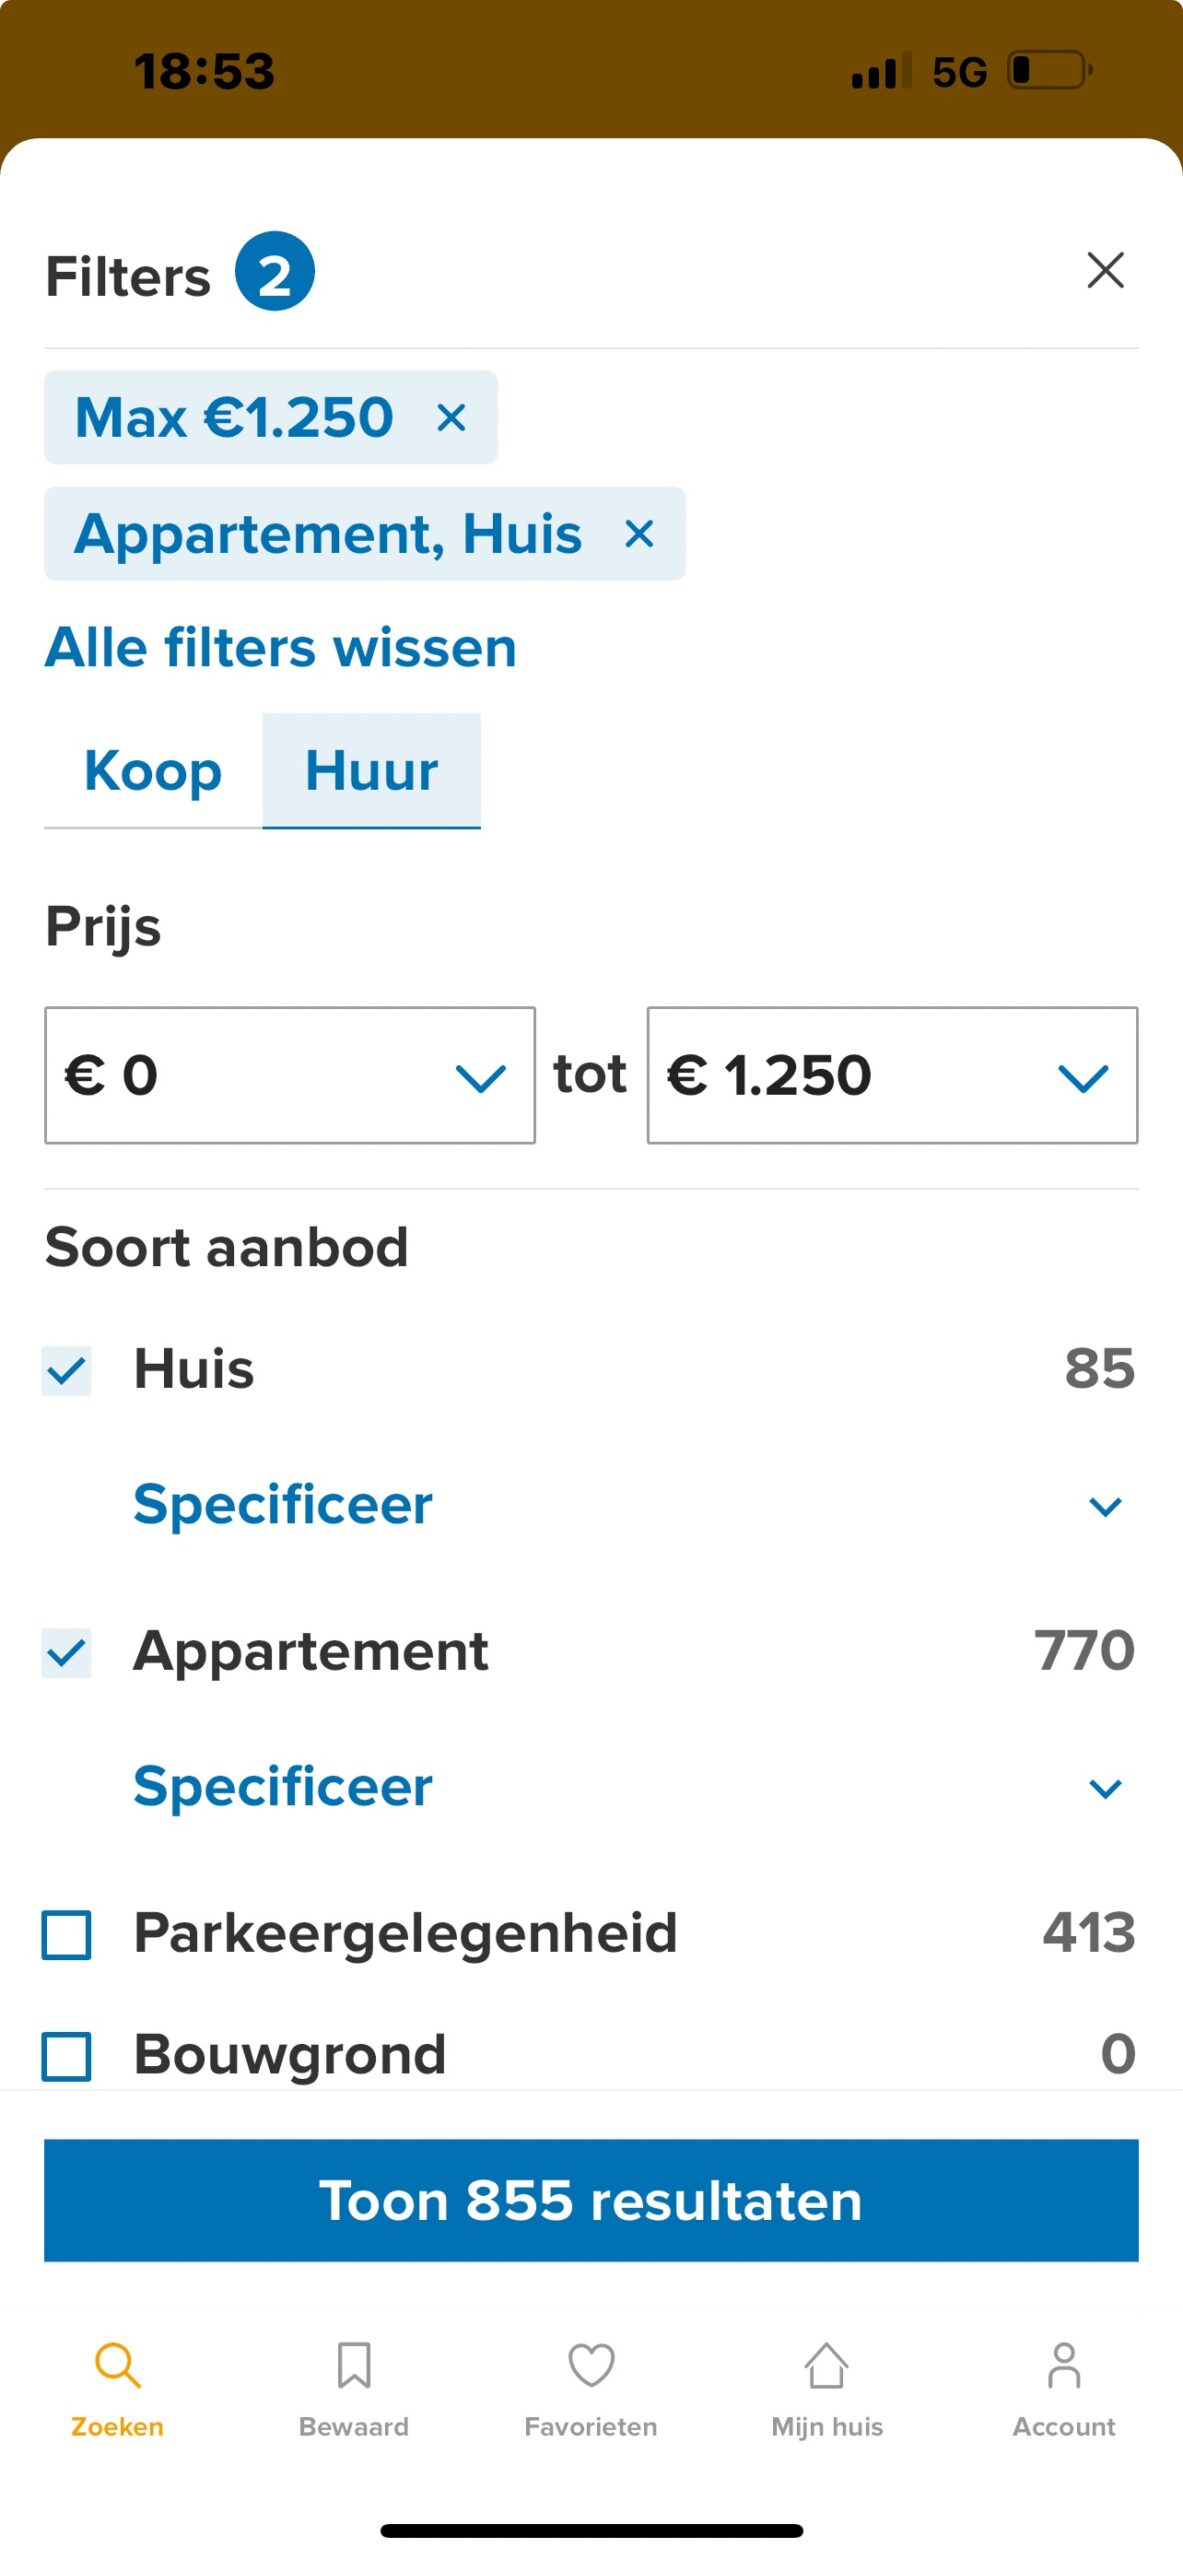Go to Mijn huis house icon

pos(827,2365)
